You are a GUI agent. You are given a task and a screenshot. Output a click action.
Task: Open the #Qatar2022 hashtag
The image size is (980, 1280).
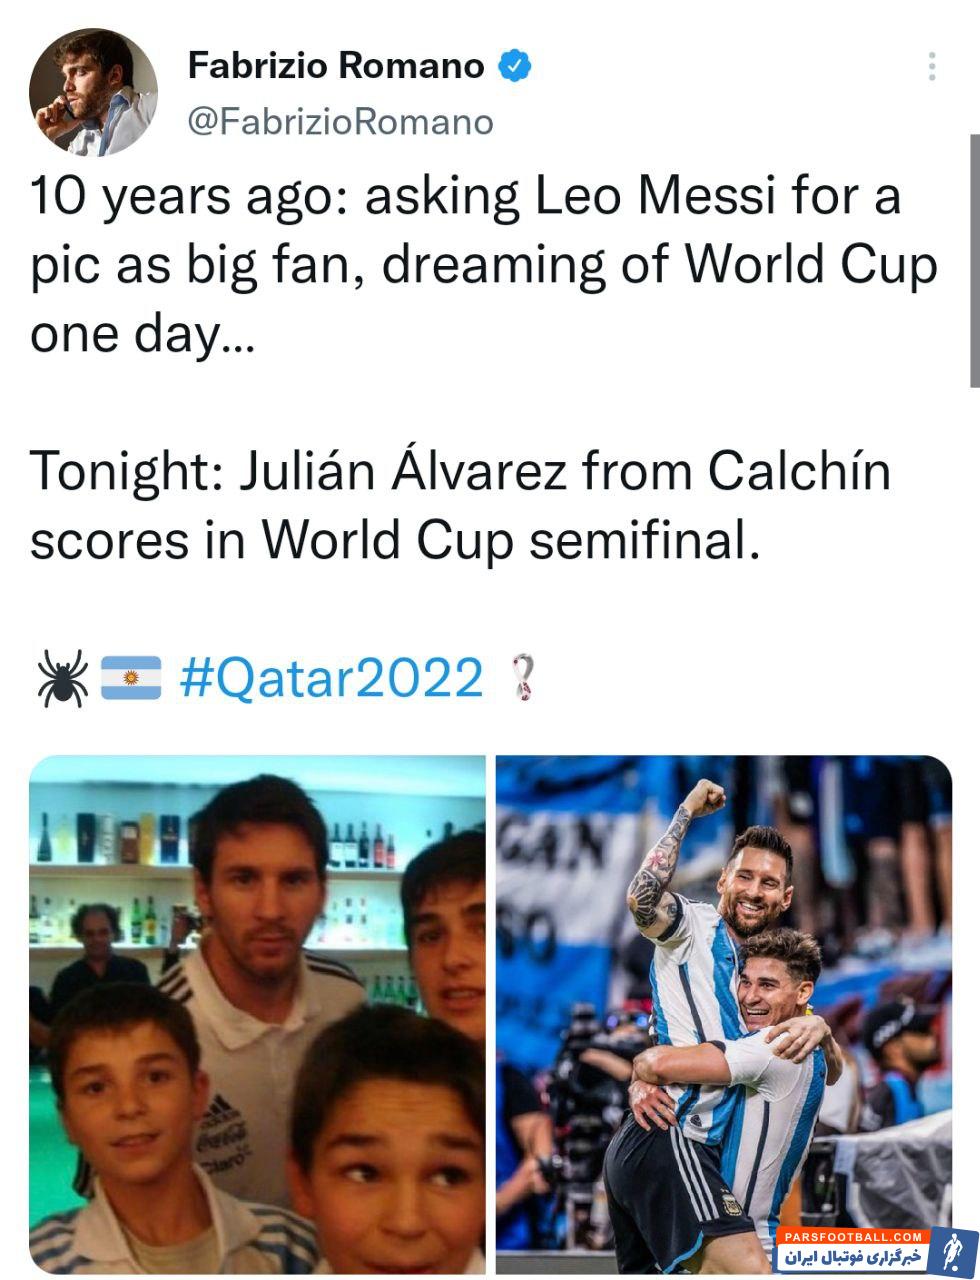pyautogui.click(x=331, y=677)
